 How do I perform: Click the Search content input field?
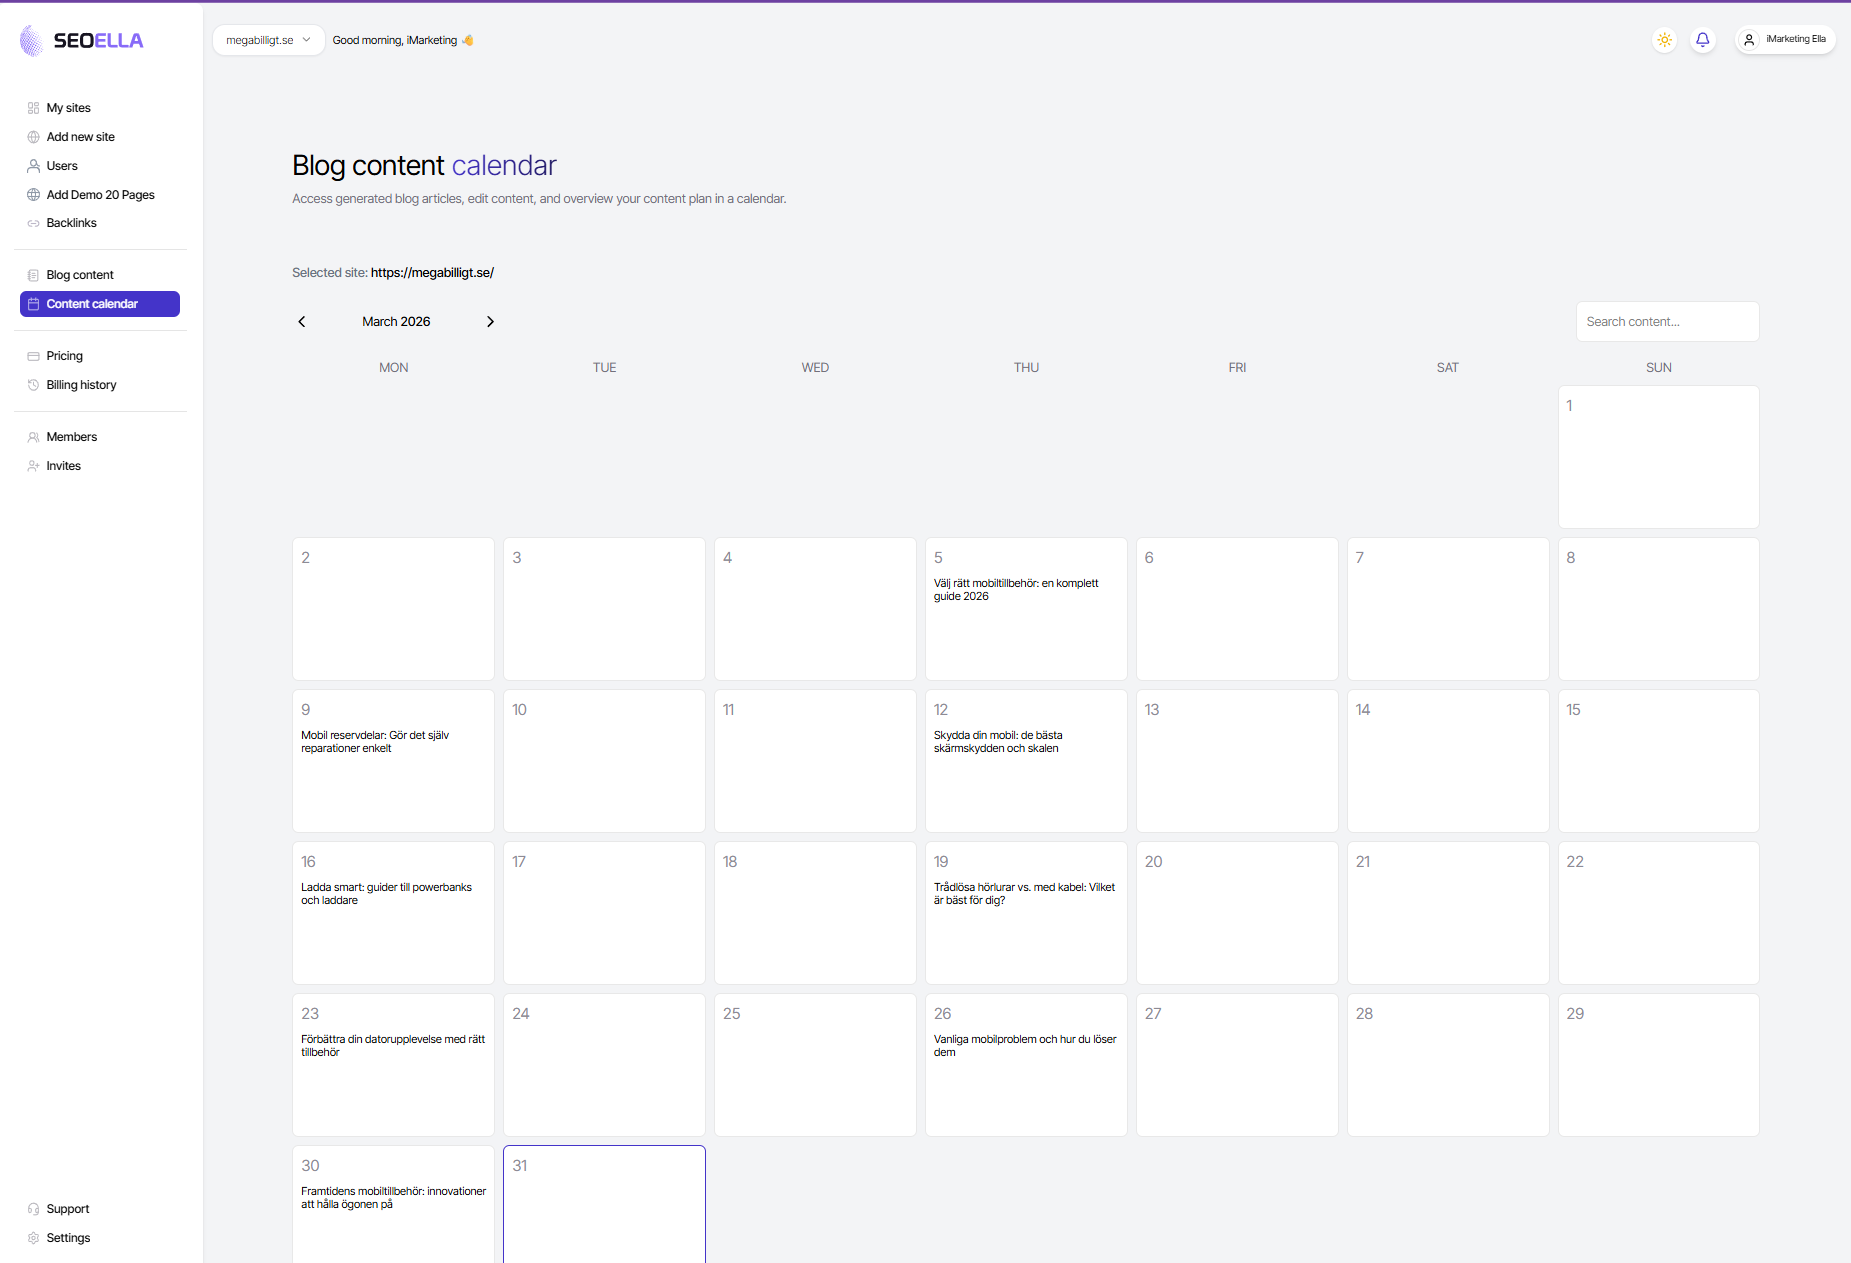point(1666,321)
